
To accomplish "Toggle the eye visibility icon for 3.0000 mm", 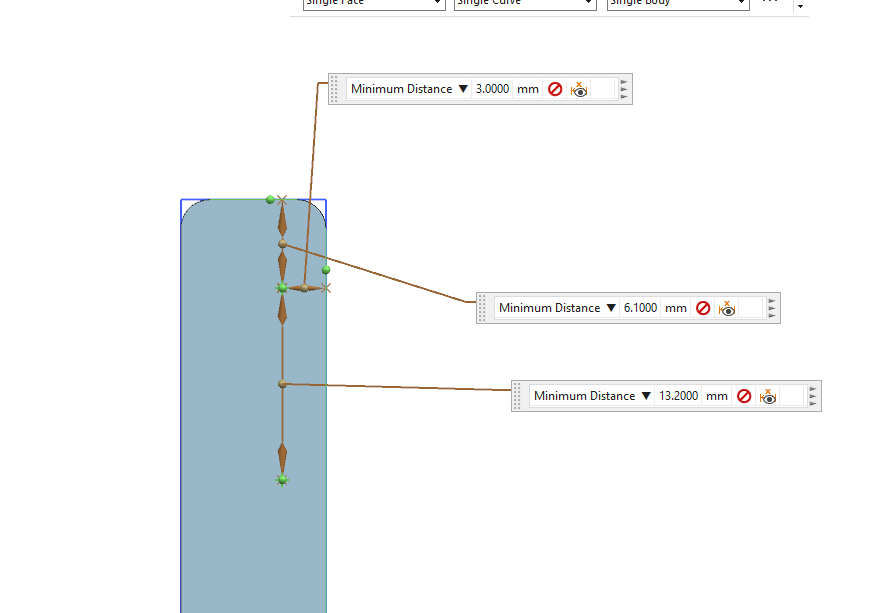I will click(x=579, y=89).
